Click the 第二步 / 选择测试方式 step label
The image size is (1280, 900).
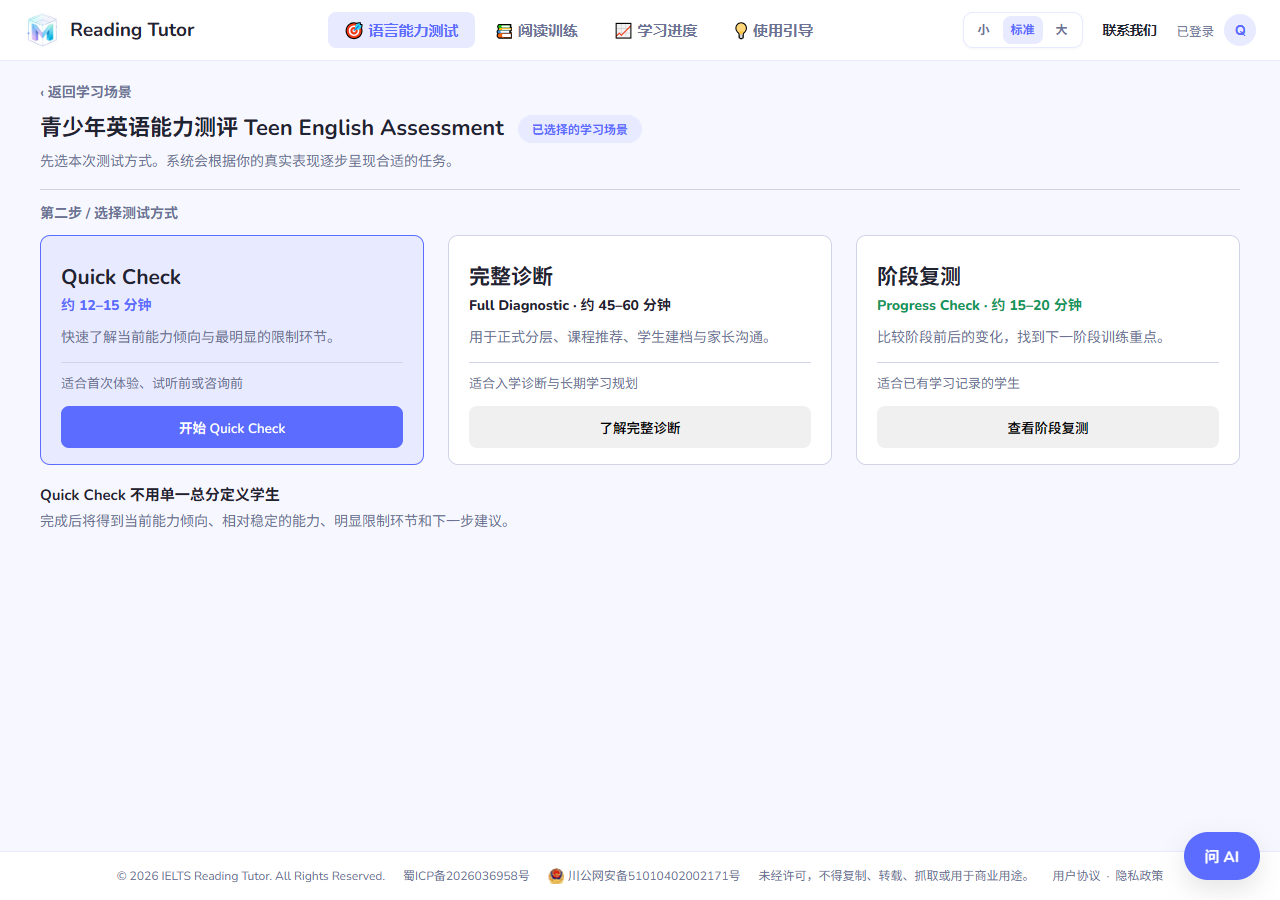109,213
